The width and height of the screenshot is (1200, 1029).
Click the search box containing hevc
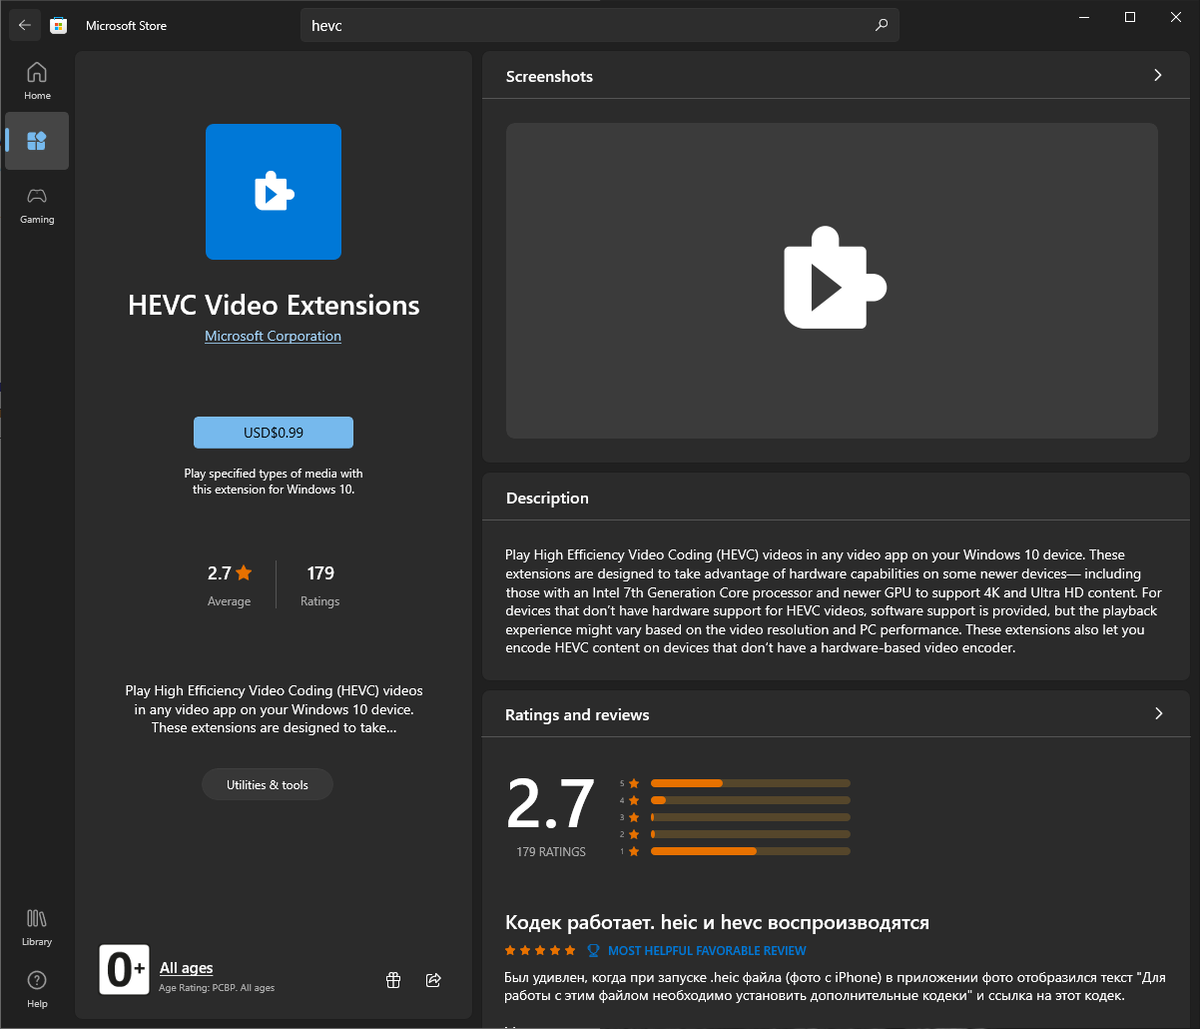(x=599, y=26)
